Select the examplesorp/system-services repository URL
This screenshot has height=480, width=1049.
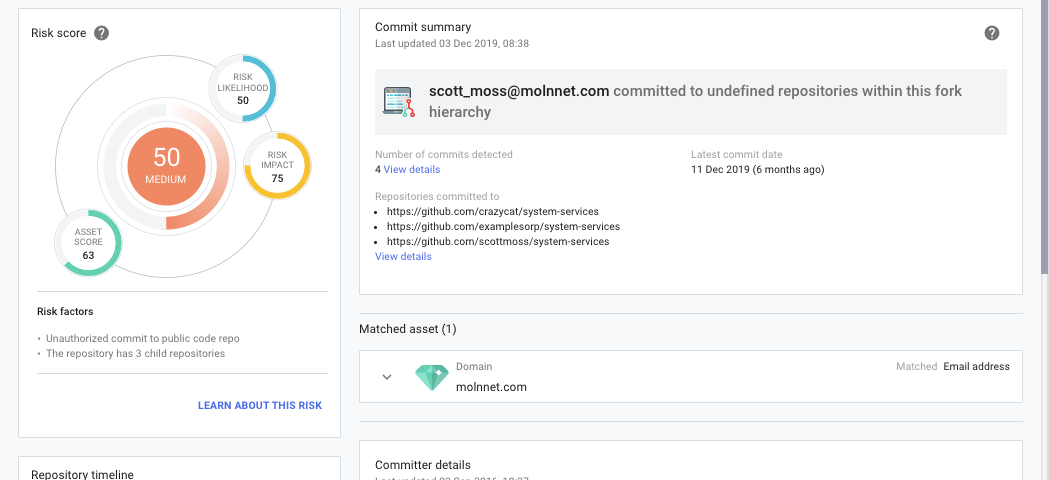coord(503,226)
